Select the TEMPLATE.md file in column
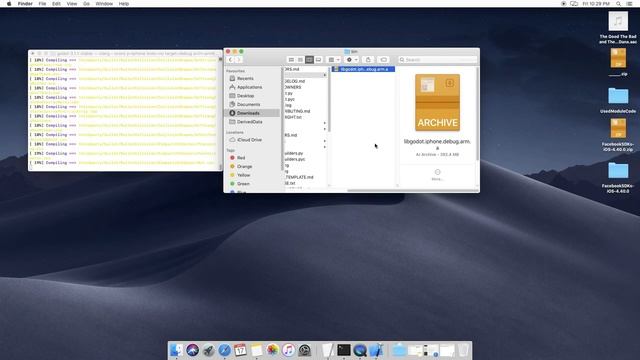Viewport: 640px width, 360px height. click(x=300, y=177)
